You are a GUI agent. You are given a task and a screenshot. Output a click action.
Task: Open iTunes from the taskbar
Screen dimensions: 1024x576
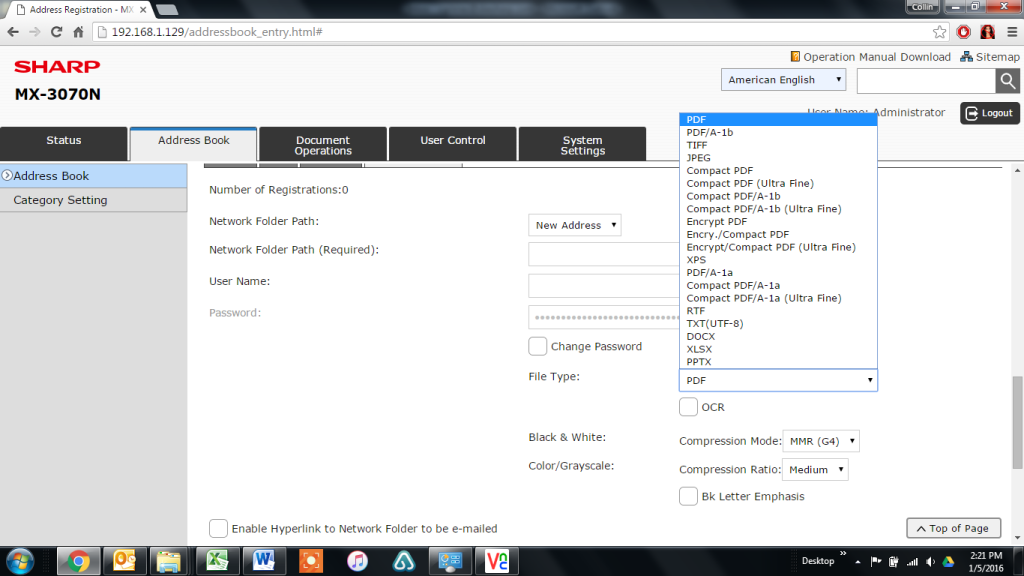click(x=357, y=561)
